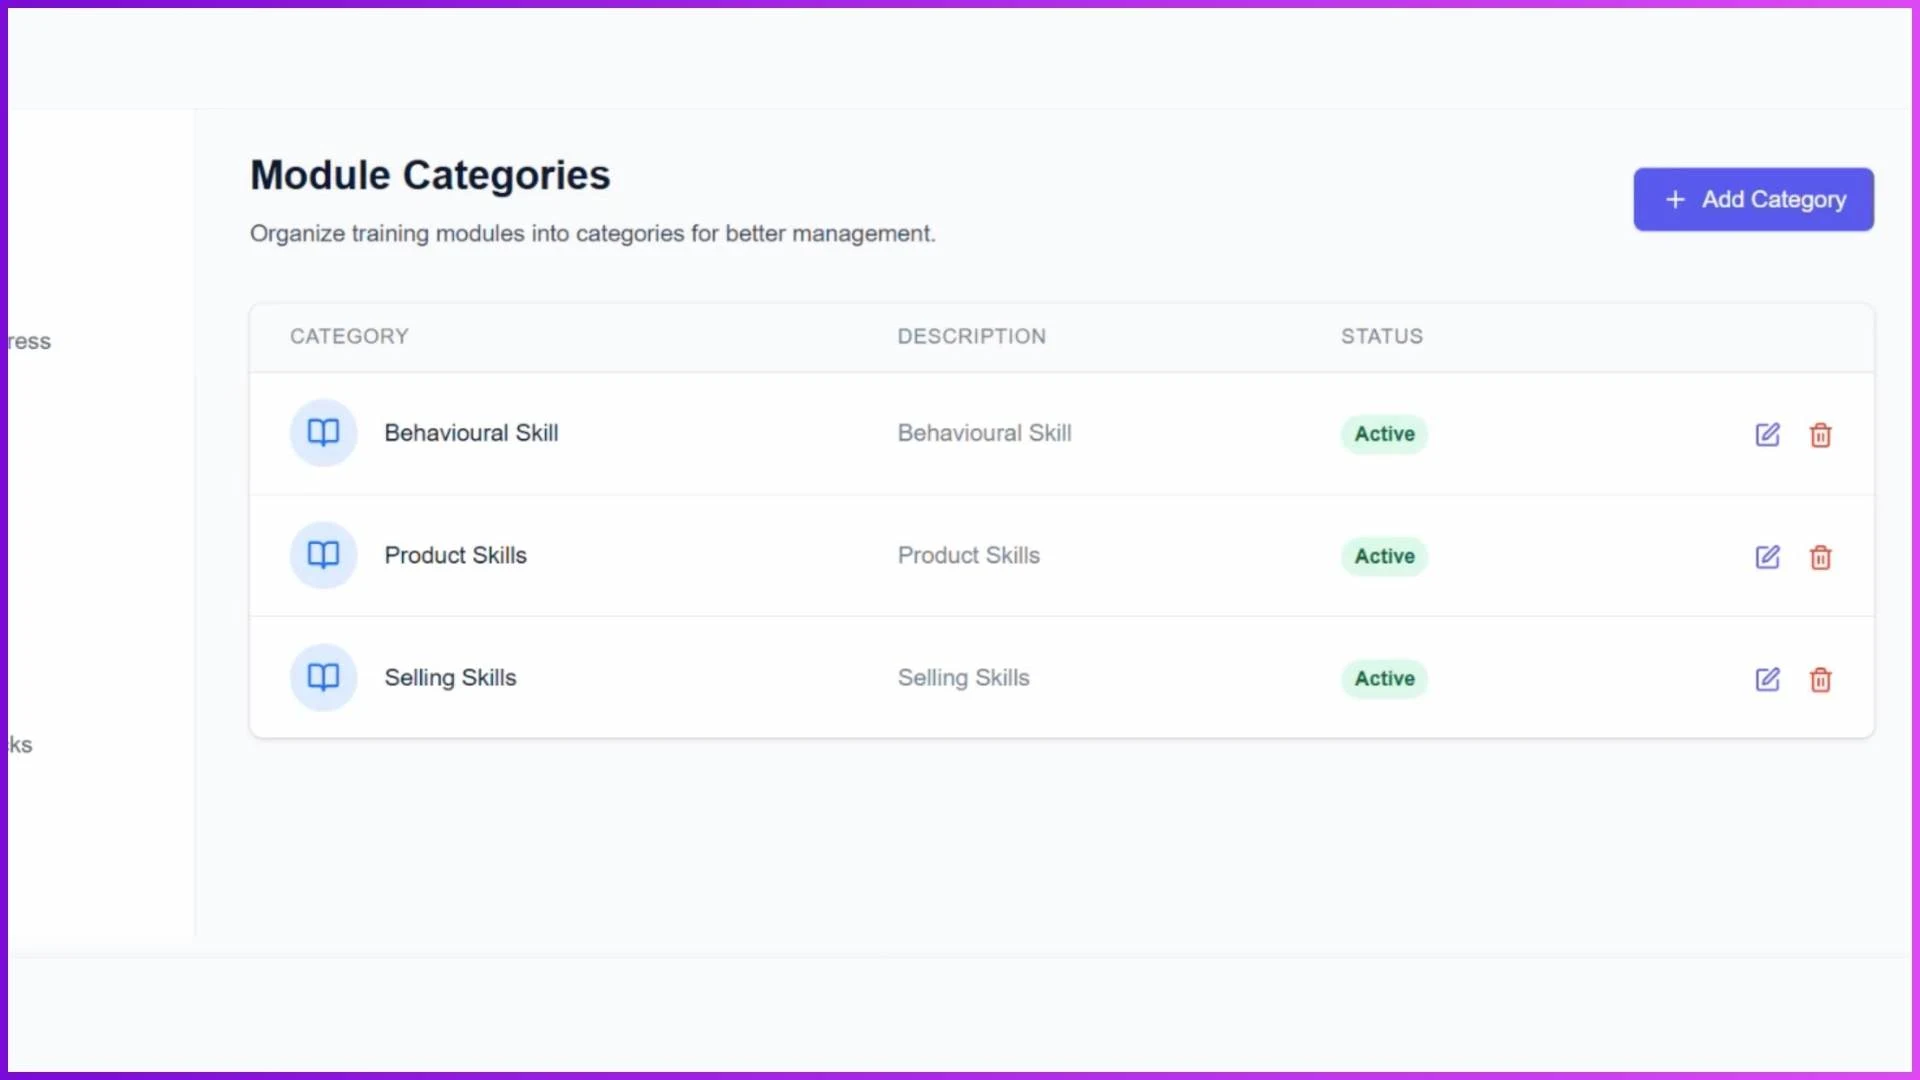This screenshot has width=1920, height=1080.
Task: Click the trash icon beside Product Skills
Action: tap(1820, 557)
